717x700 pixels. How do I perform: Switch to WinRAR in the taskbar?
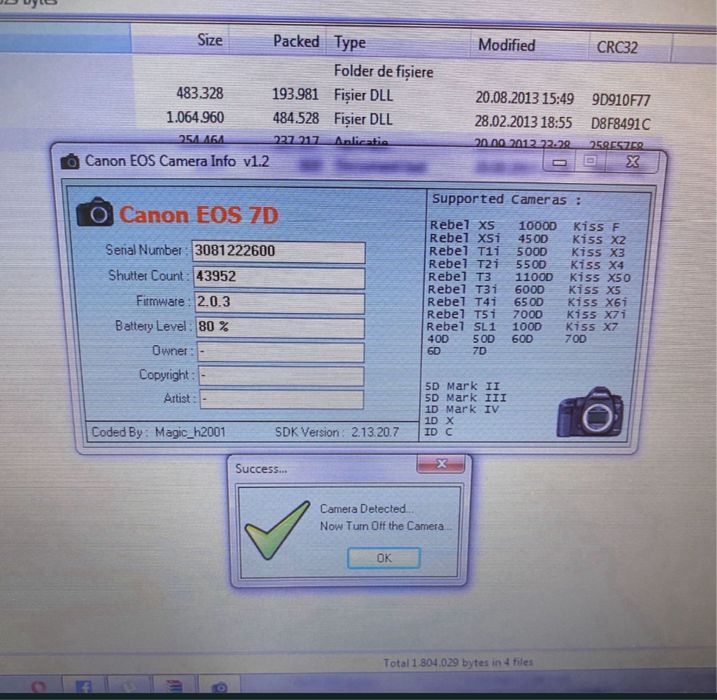point(174,686)
